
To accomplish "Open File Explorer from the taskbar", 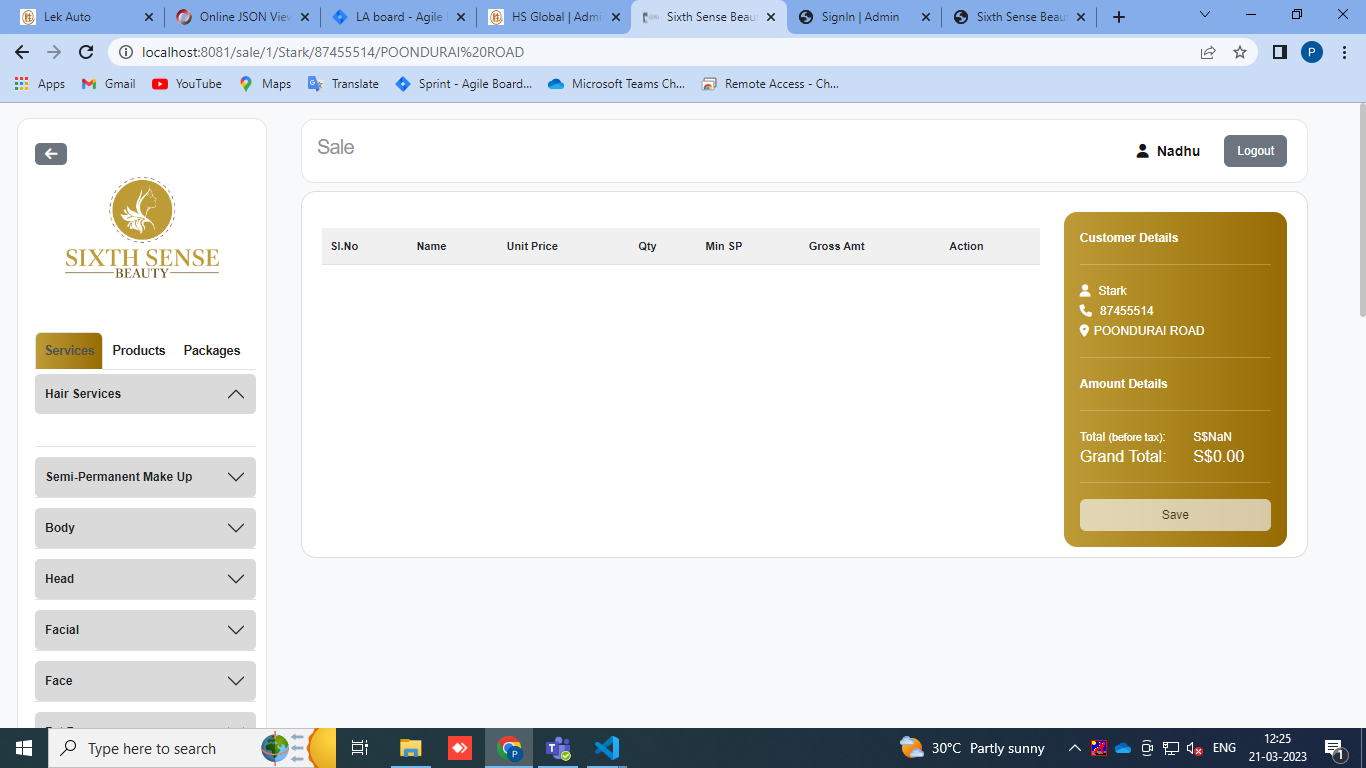I will coord(410,748).
